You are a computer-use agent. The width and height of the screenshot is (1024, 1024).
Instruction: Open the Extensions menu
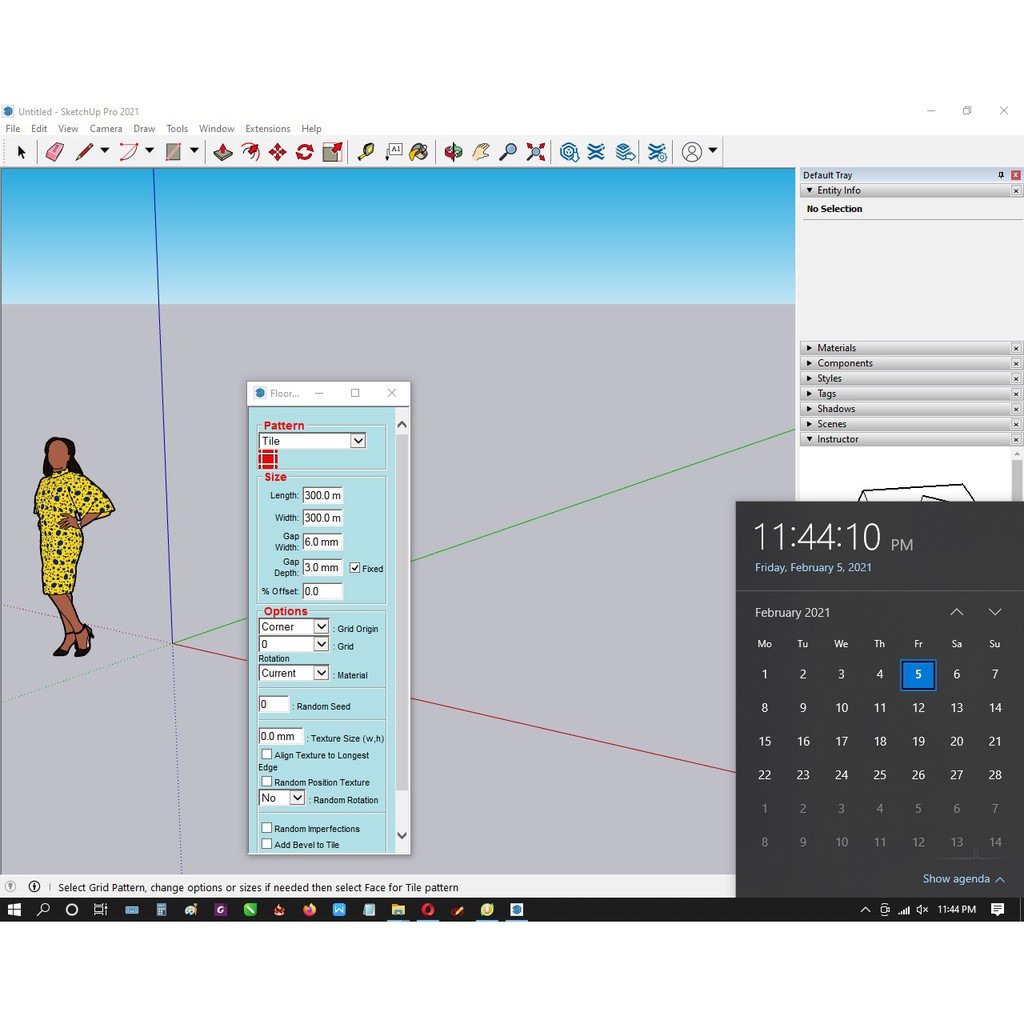pos(268,129)
